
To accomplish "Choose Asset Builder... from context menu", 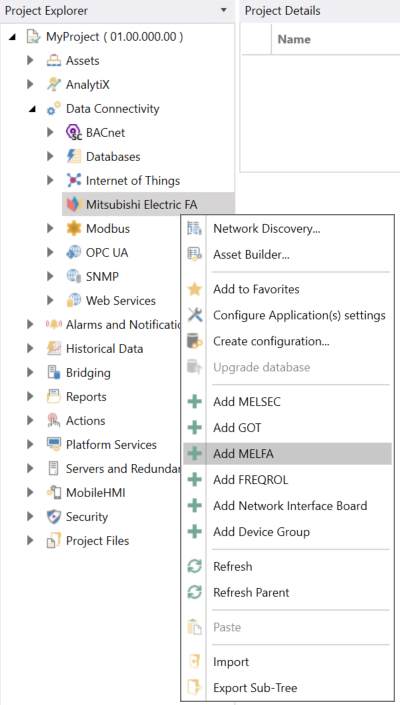I will 288,254.
